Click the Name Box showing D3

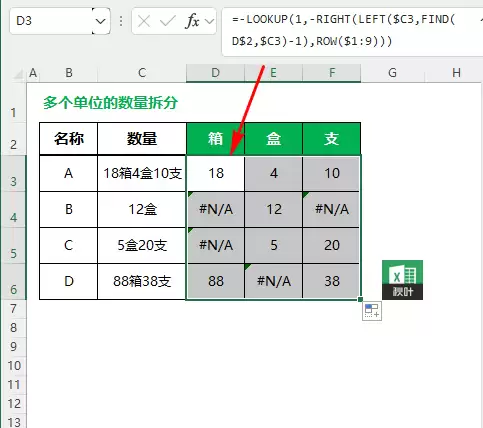click(x=51, y=21)
